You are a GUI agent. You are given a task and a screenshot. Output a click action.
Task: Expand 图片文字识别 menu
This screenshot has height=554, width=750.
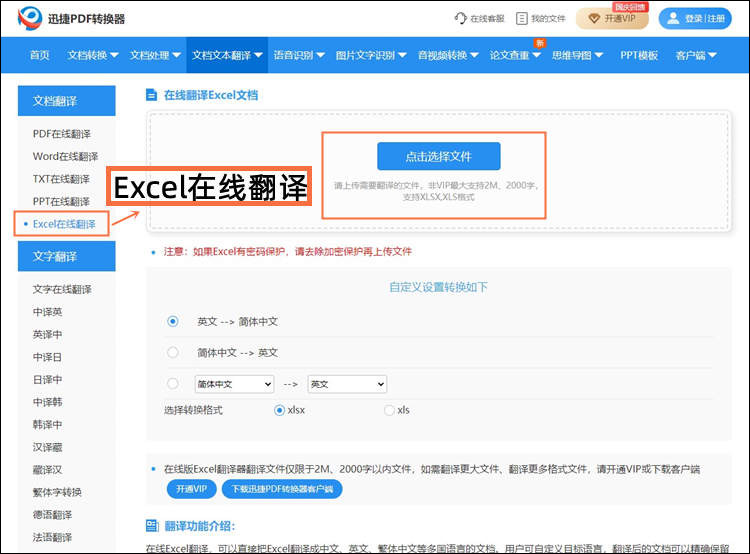point(371,55)
